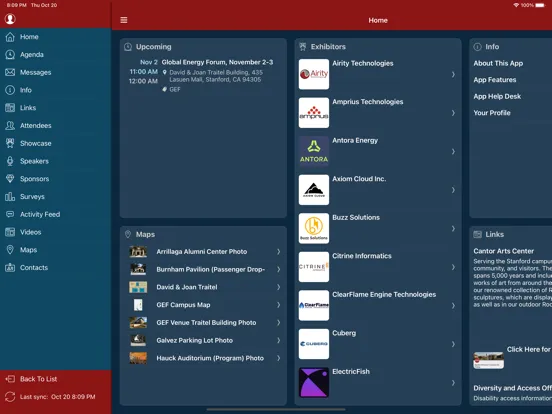Expand Citrine Informatics exhibitor chevron
Viewport: 552px width, 414px height.
pyautogui.click(x=453, y=267)
